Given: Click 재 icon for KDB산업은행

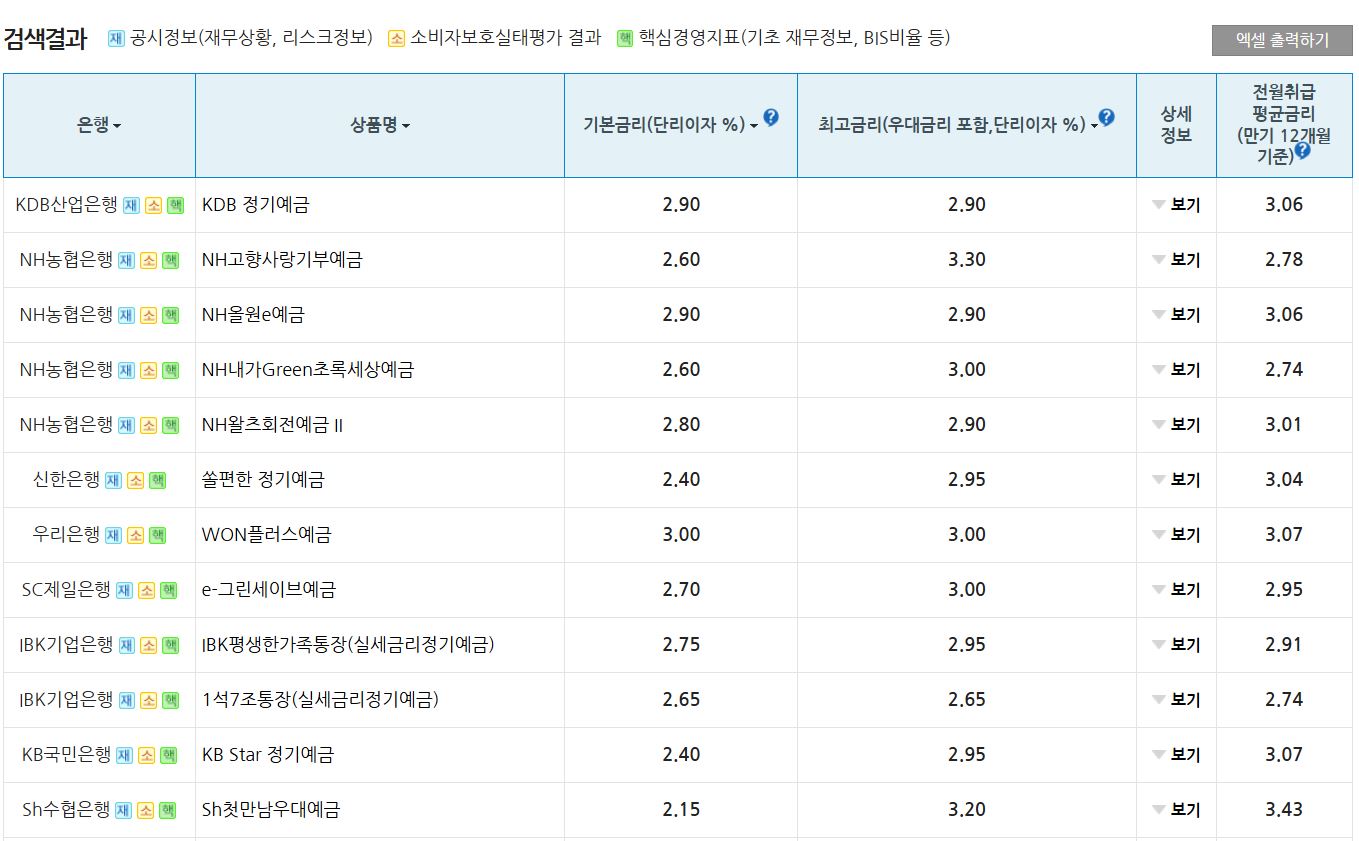Looking at the screenshot, I should (131, 205).
